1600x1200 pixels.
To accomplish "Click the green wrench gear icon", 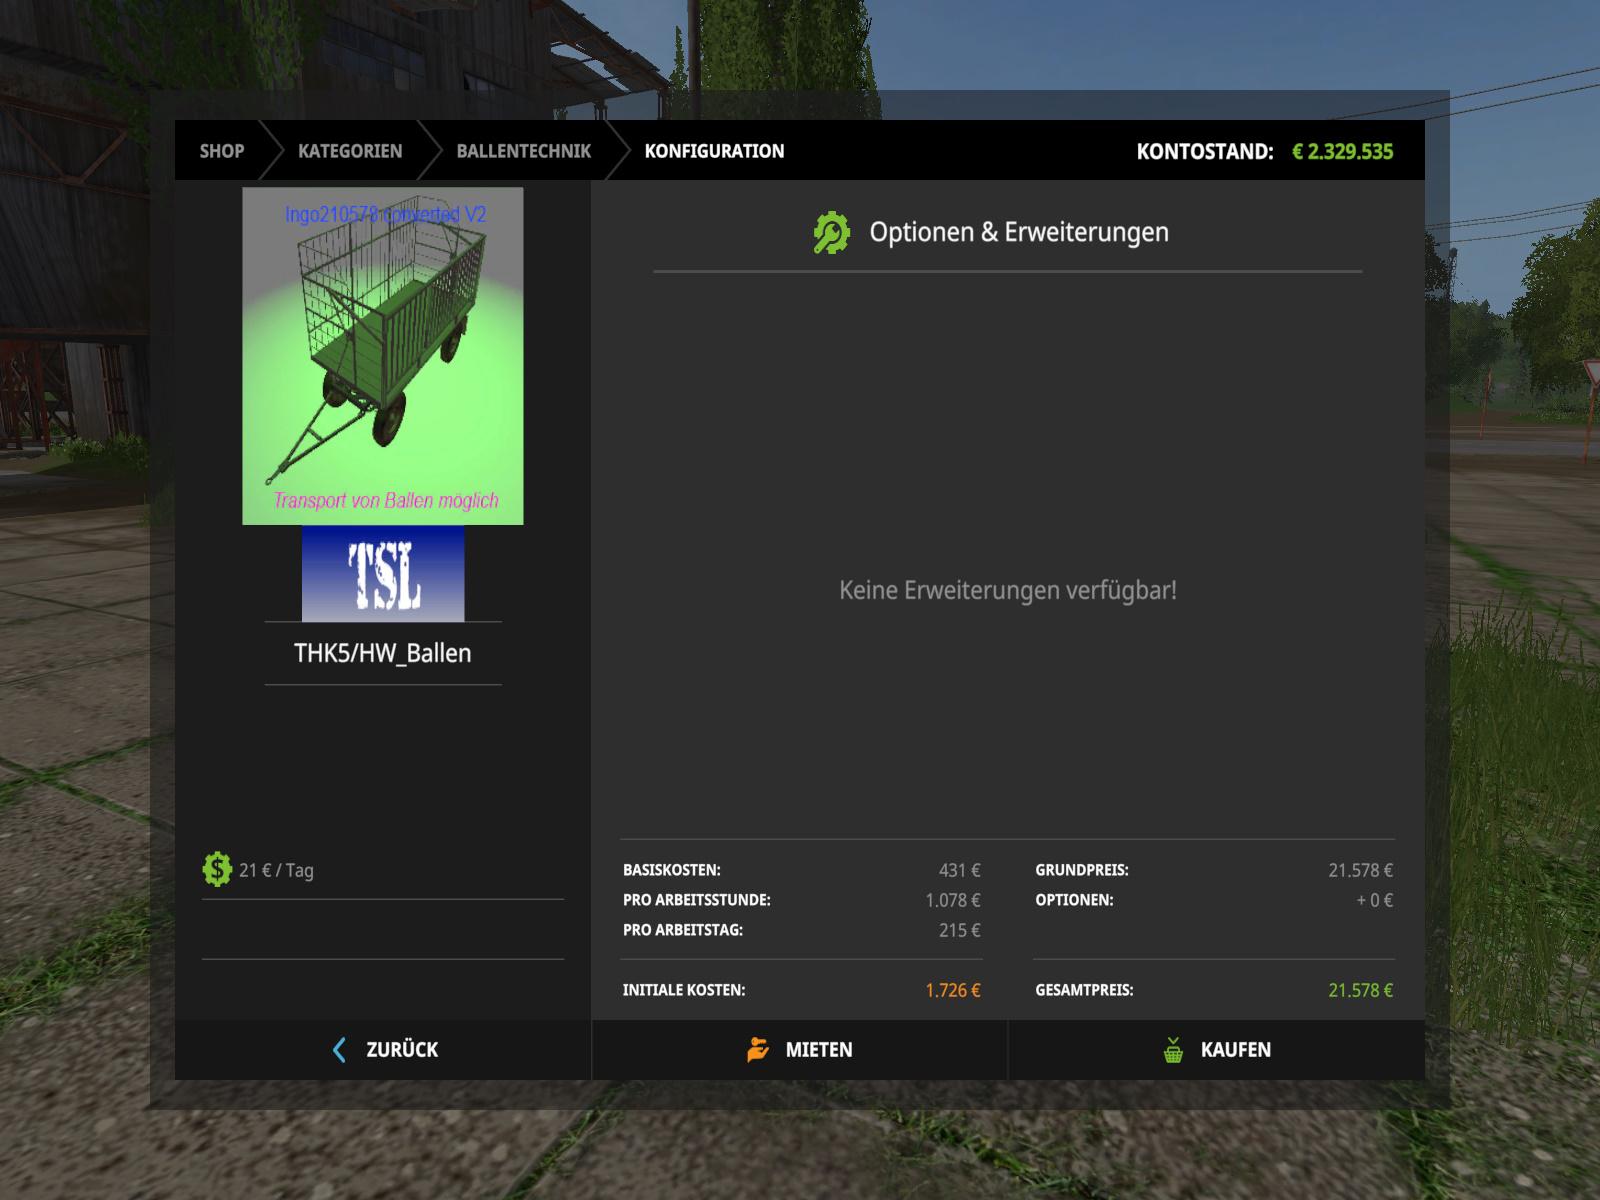I will click(x=831, y=233).
